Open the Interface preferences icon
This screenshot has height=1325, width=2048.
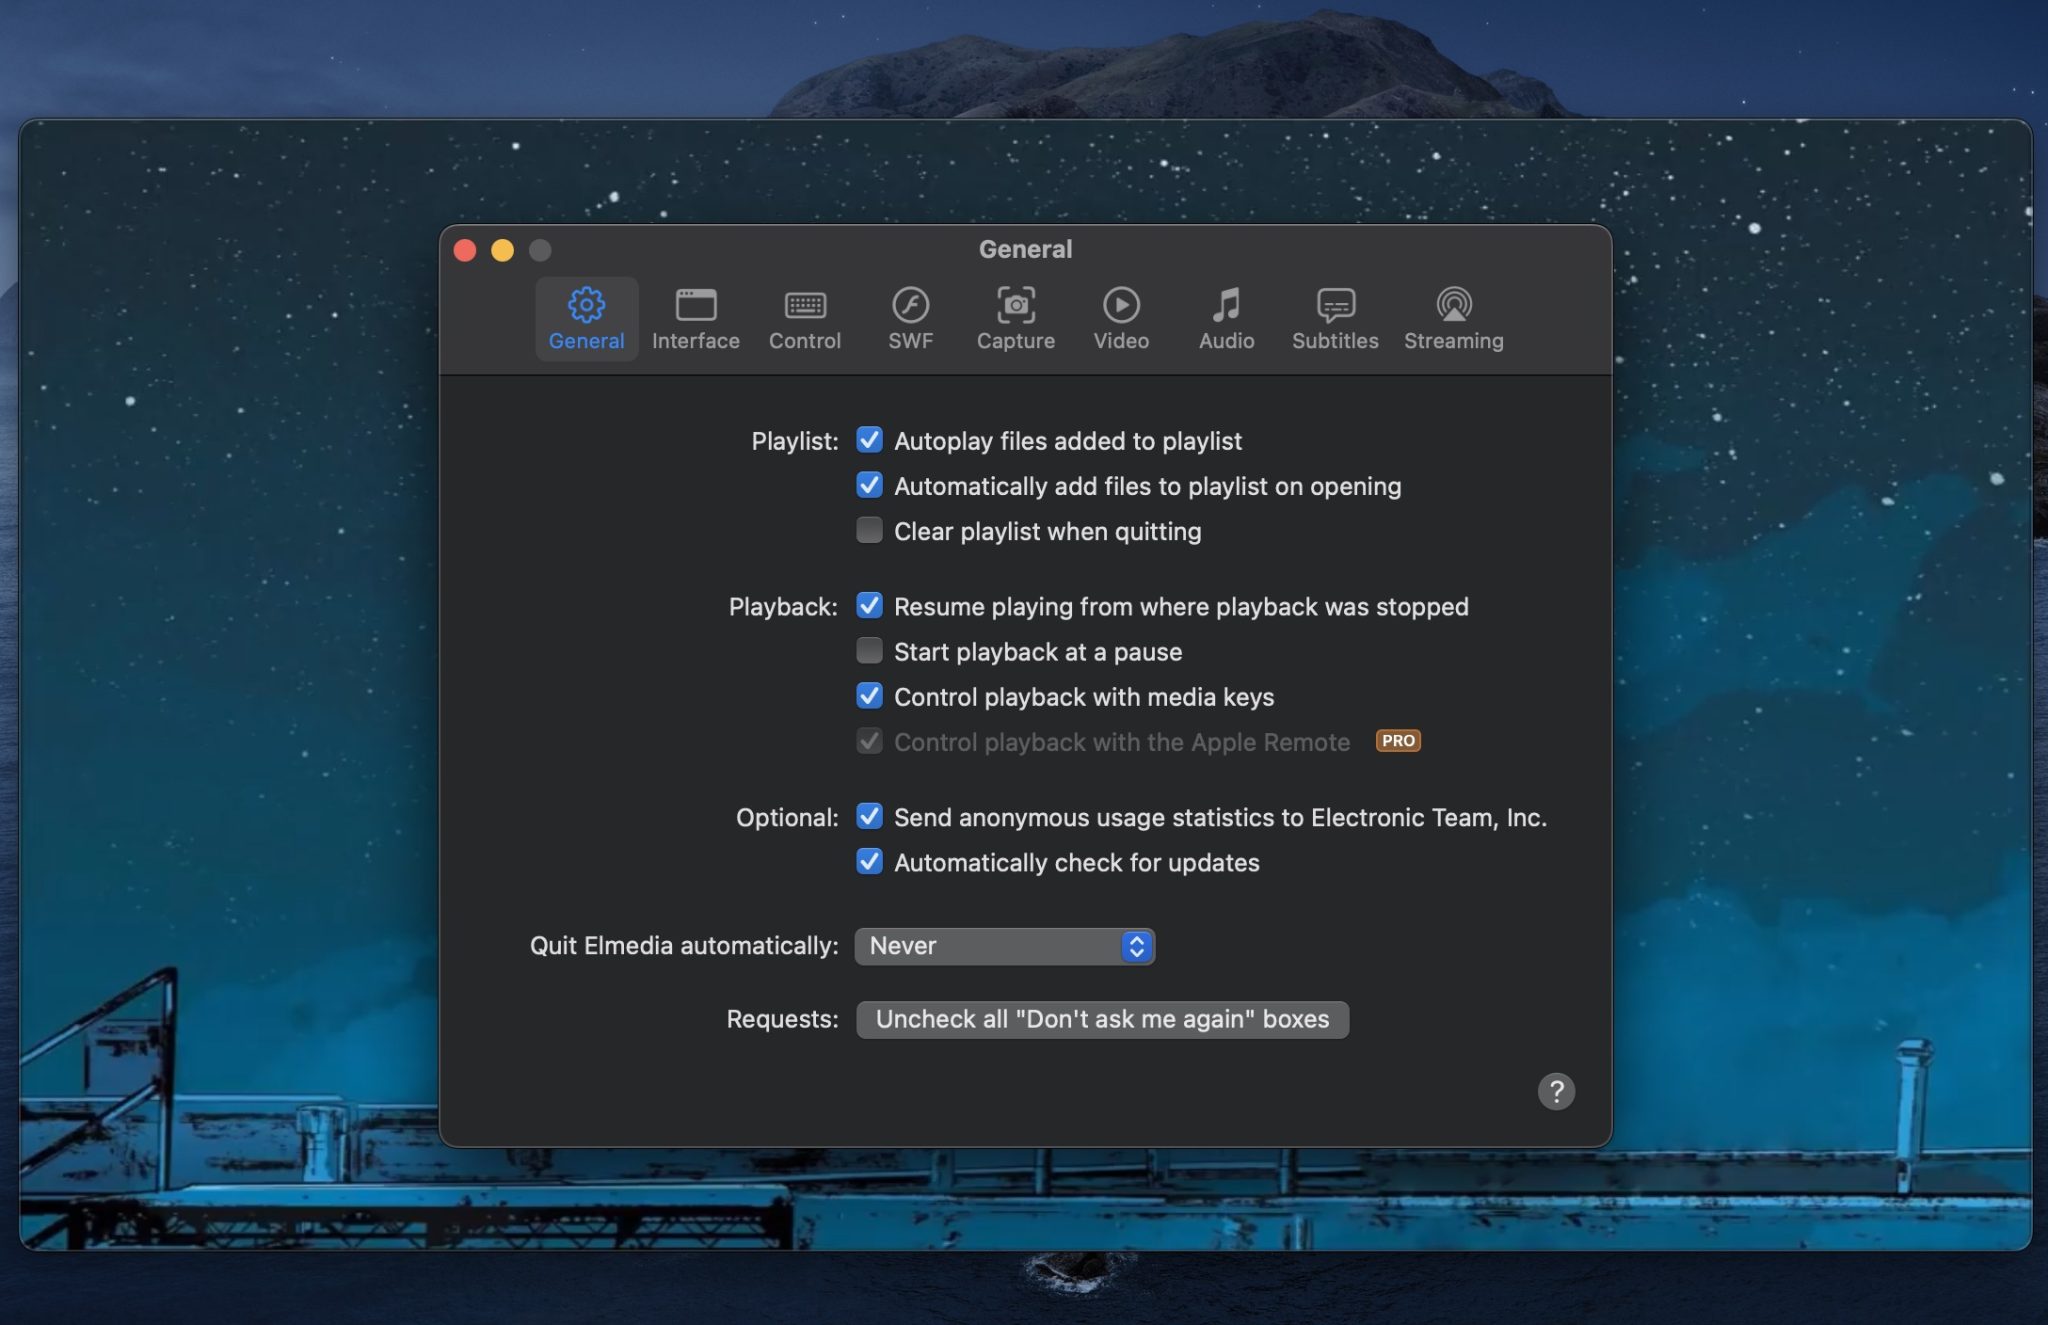(x=696, y=318)
